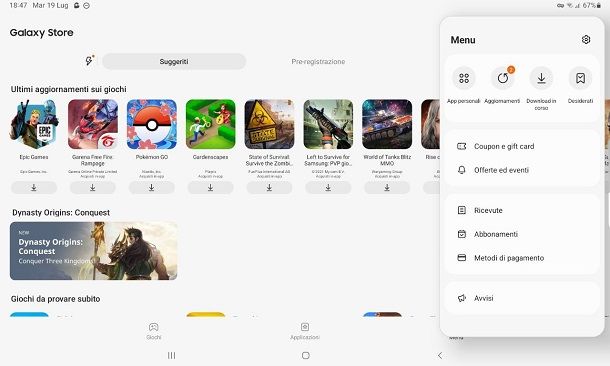Open Coupon e gift card
The image size is (610, 366).
(522, 147)
